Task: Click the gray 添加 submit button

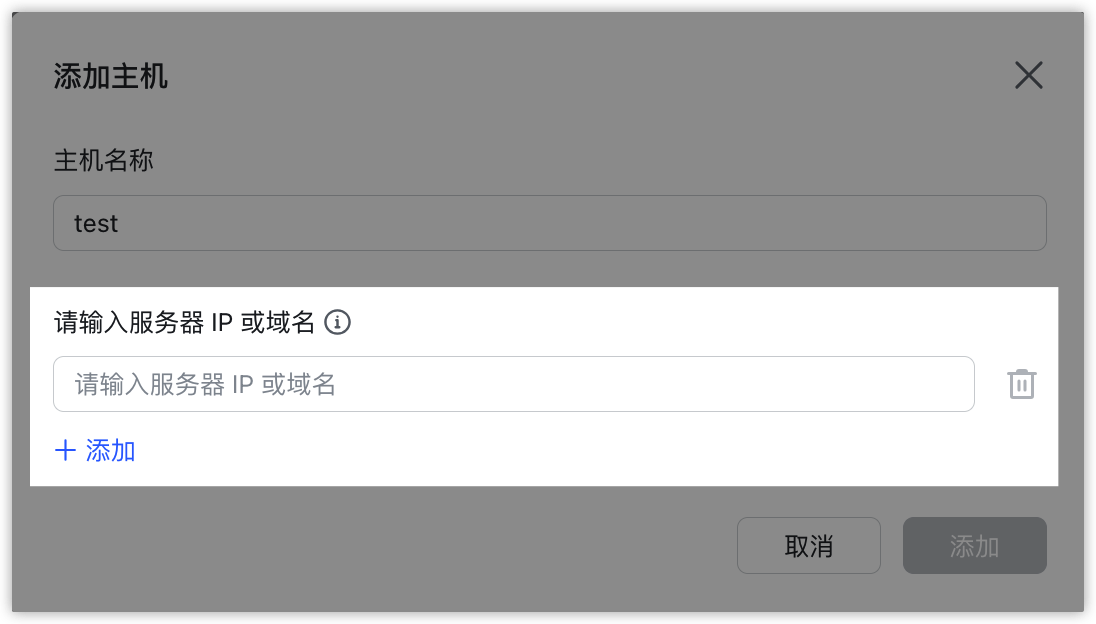Action: point(974,546)
